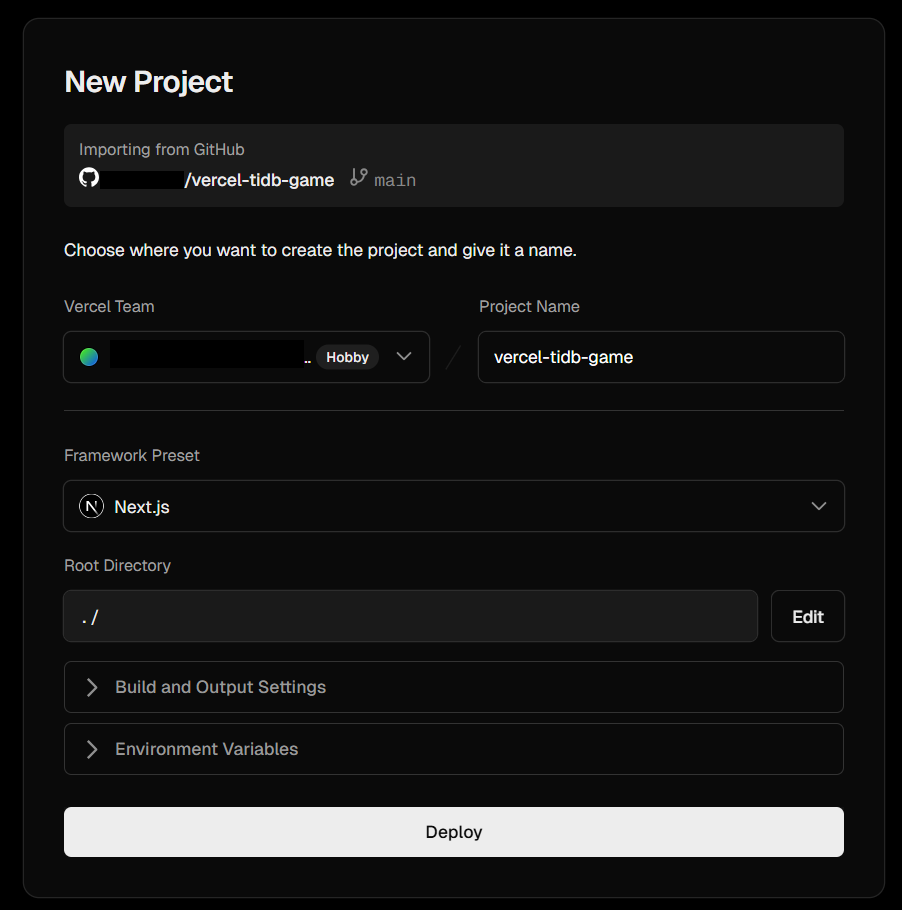The height and width of the screenshot is (910, 902).
Task: Click the Deploy button
Action: click(454, 832)
